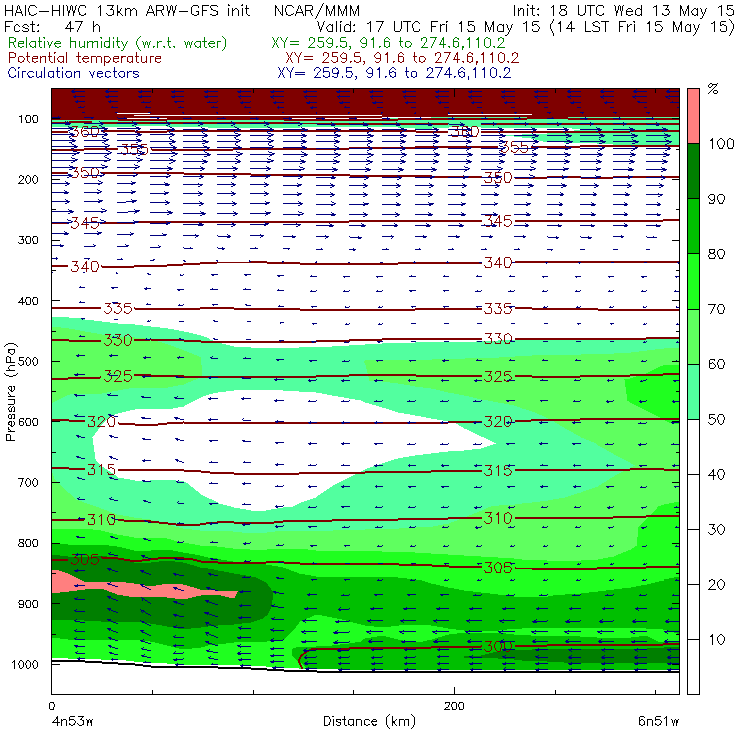Click the 300 tick on pressure axis
The height and width of the screenshot is (740, 740).
pos(28,240)
